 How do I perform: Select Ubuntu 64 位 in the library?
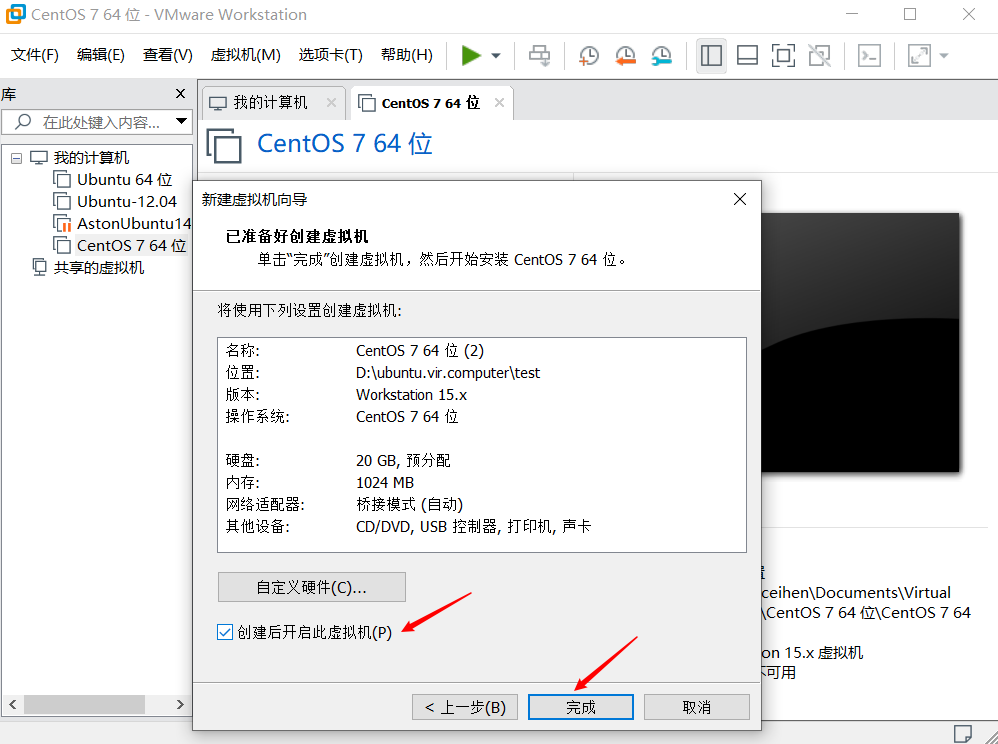pyautogui.click(x=125, y=180)
